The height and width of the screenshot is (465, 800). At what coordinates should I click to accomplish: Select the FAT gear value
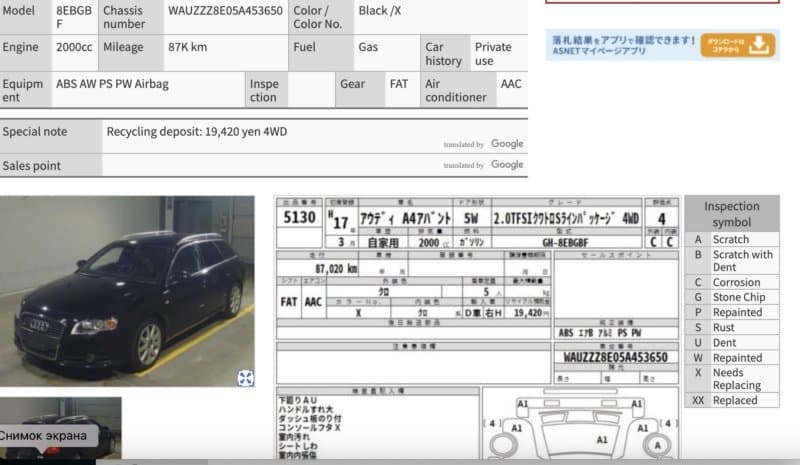pos(399,84)
